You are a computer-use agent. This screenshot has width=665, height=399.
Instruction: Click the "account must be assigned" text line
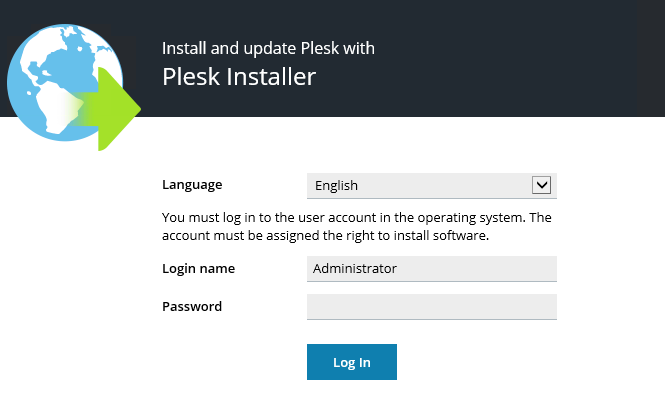point(325,235)
